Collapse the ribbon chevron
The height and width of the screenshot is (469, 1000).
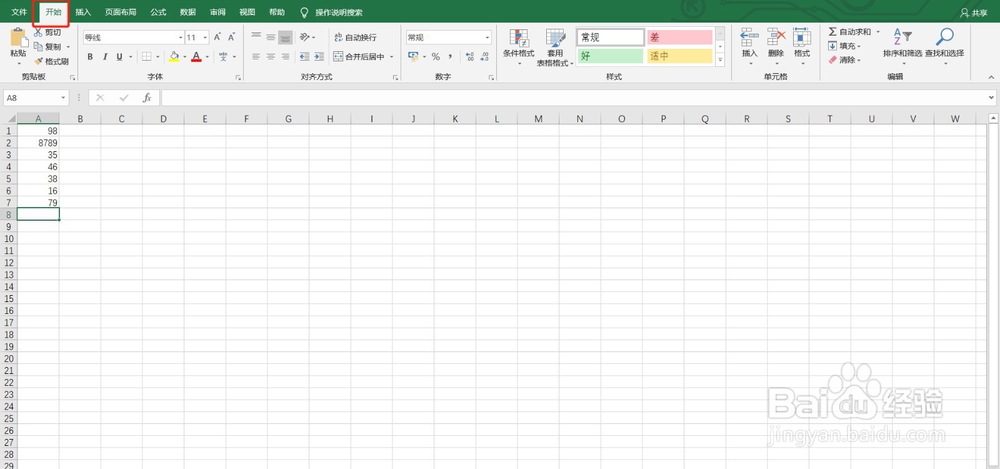(992, 77)
